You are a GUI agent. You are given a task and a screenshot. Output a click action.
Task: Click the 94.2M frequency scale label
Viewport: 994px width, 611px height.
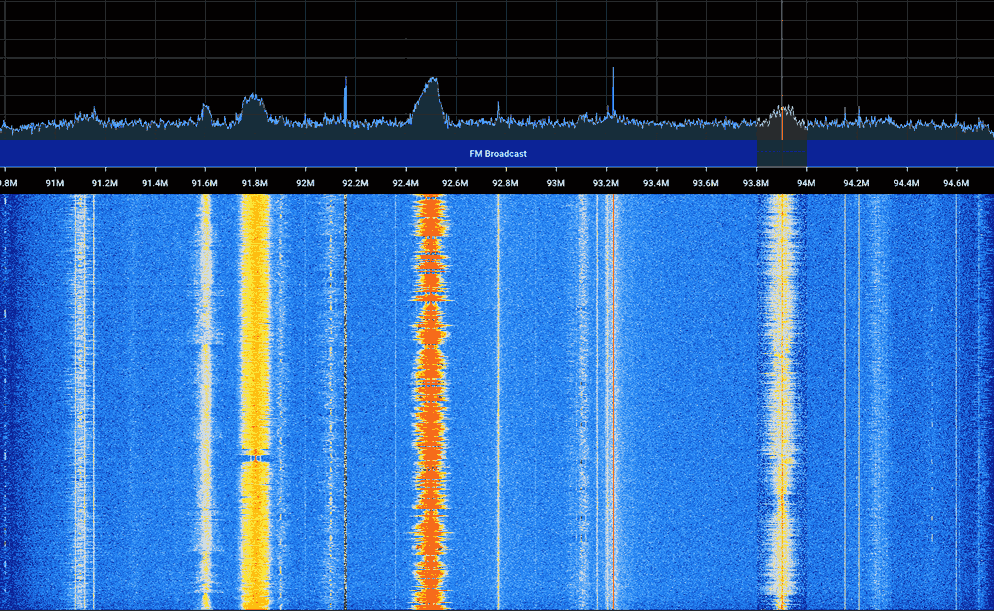point(856,183)
